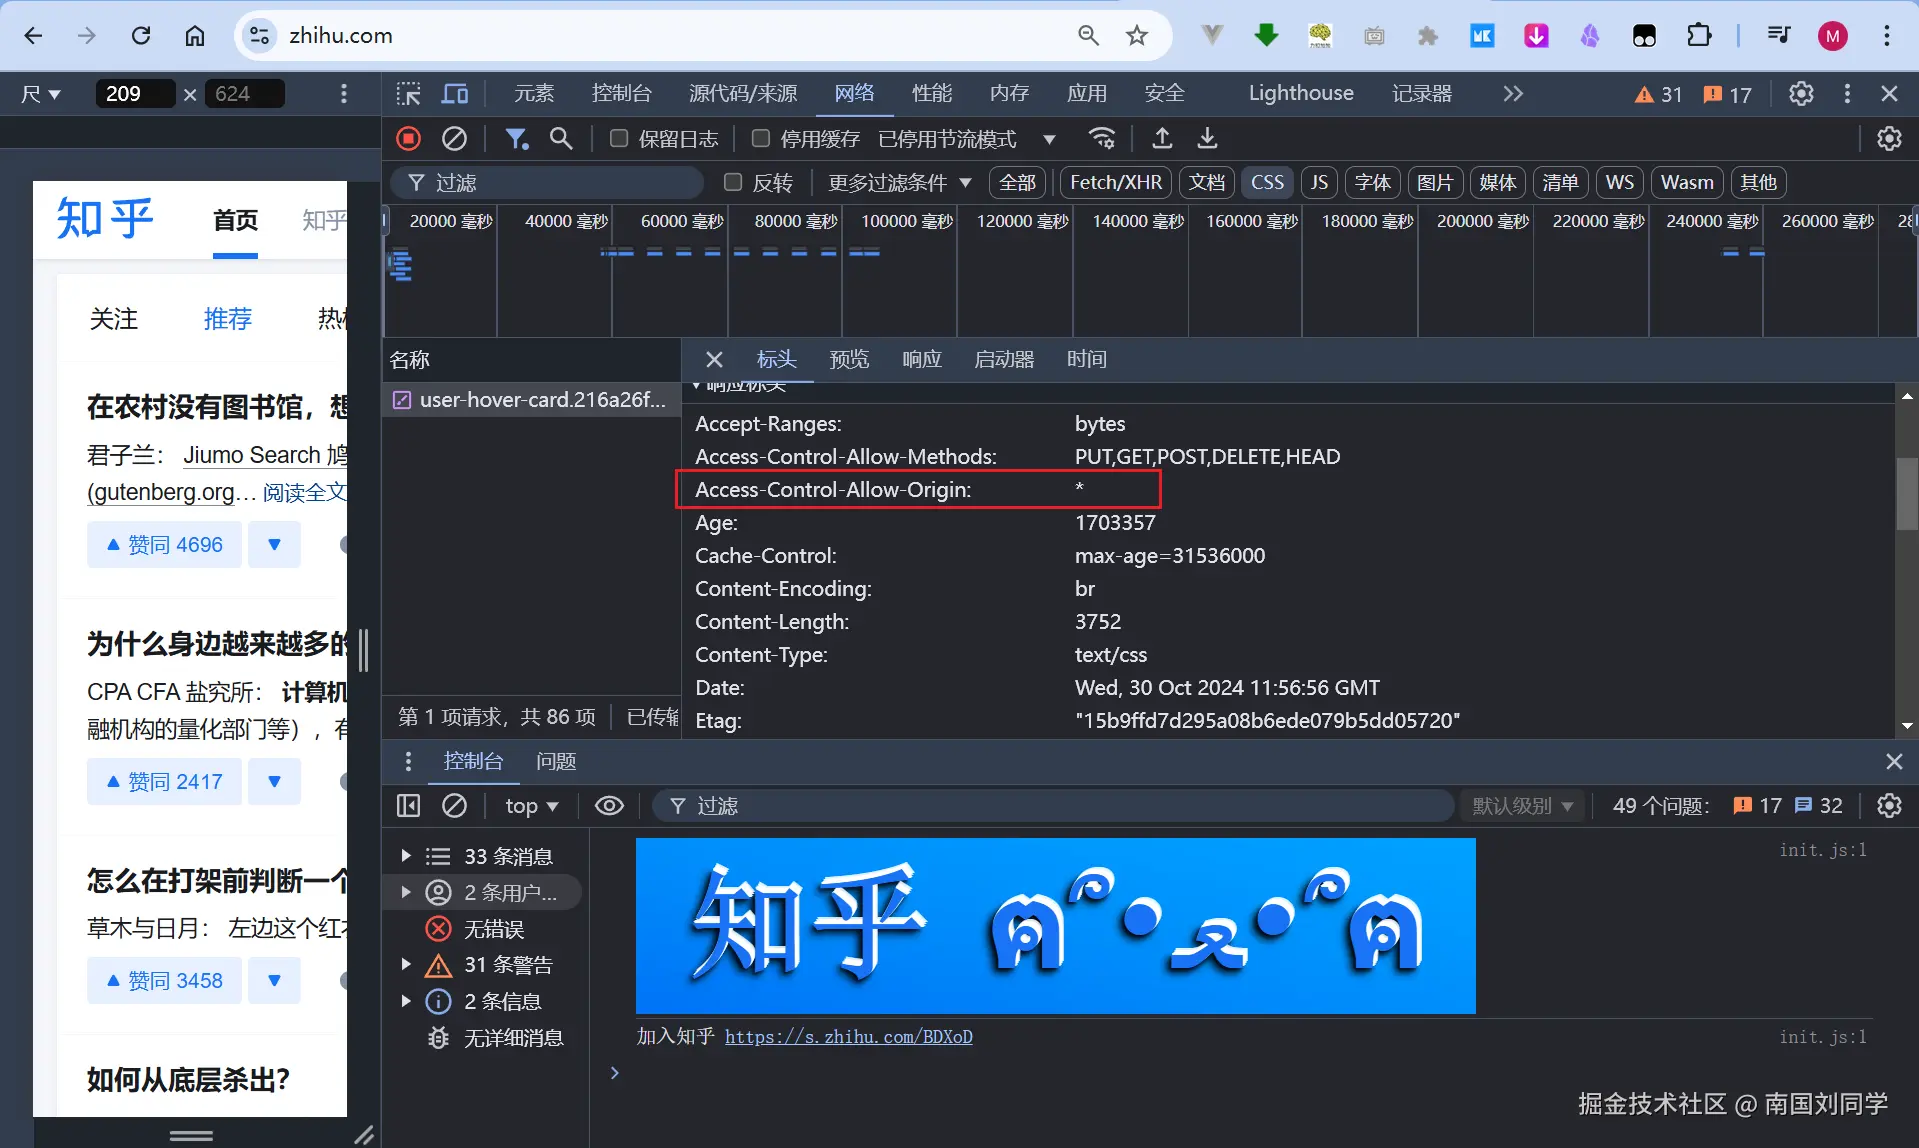1919x1148 pixels.
Task: Switch to the 元素 panel tab
Action: [534, 94]
